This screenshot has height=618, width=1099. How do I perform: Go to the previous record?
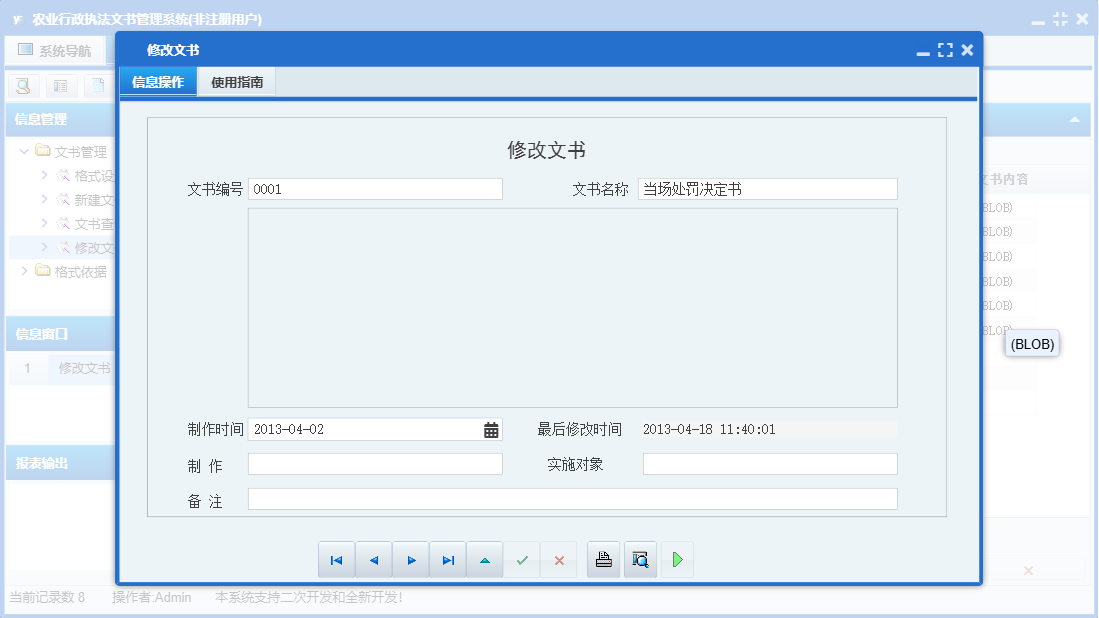point(373,560)
